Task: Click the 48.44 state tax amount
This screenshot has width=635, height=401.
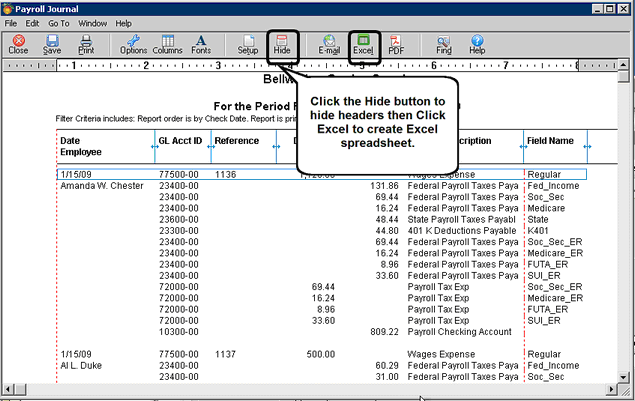Action: tap(387, 220)
